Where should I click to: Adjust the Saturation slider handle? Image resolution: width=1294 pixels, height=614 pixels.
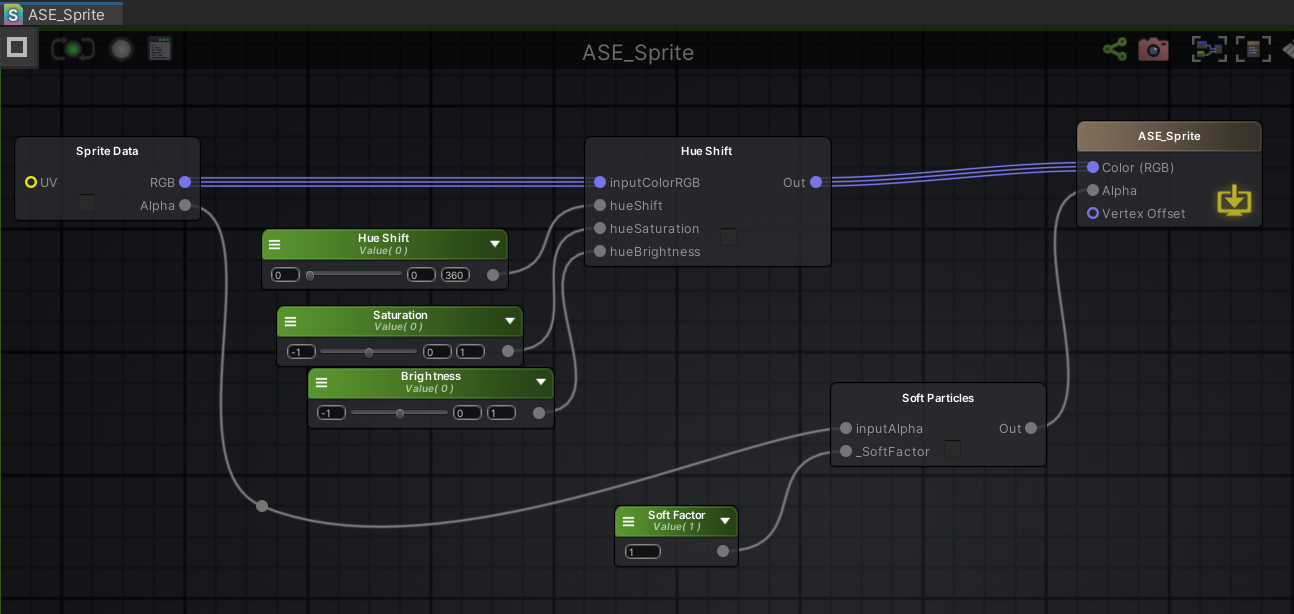(369, 352)
